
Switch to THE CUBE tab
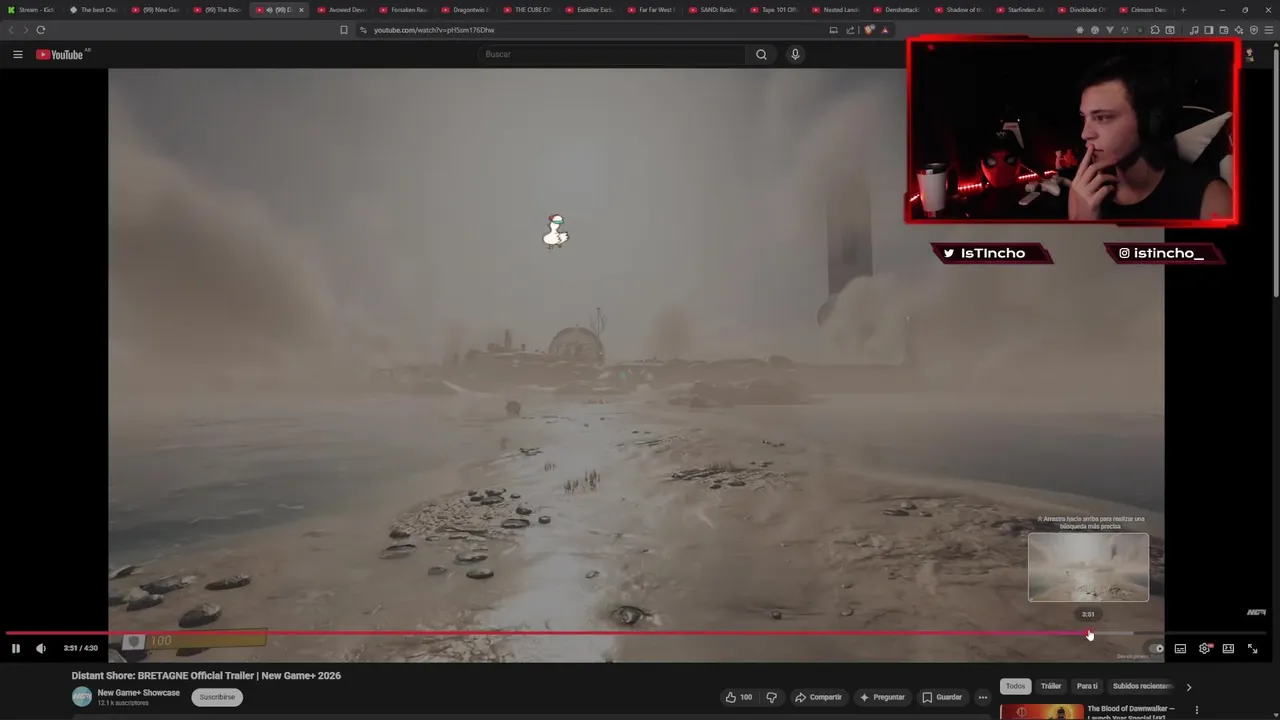coord(526,10)
